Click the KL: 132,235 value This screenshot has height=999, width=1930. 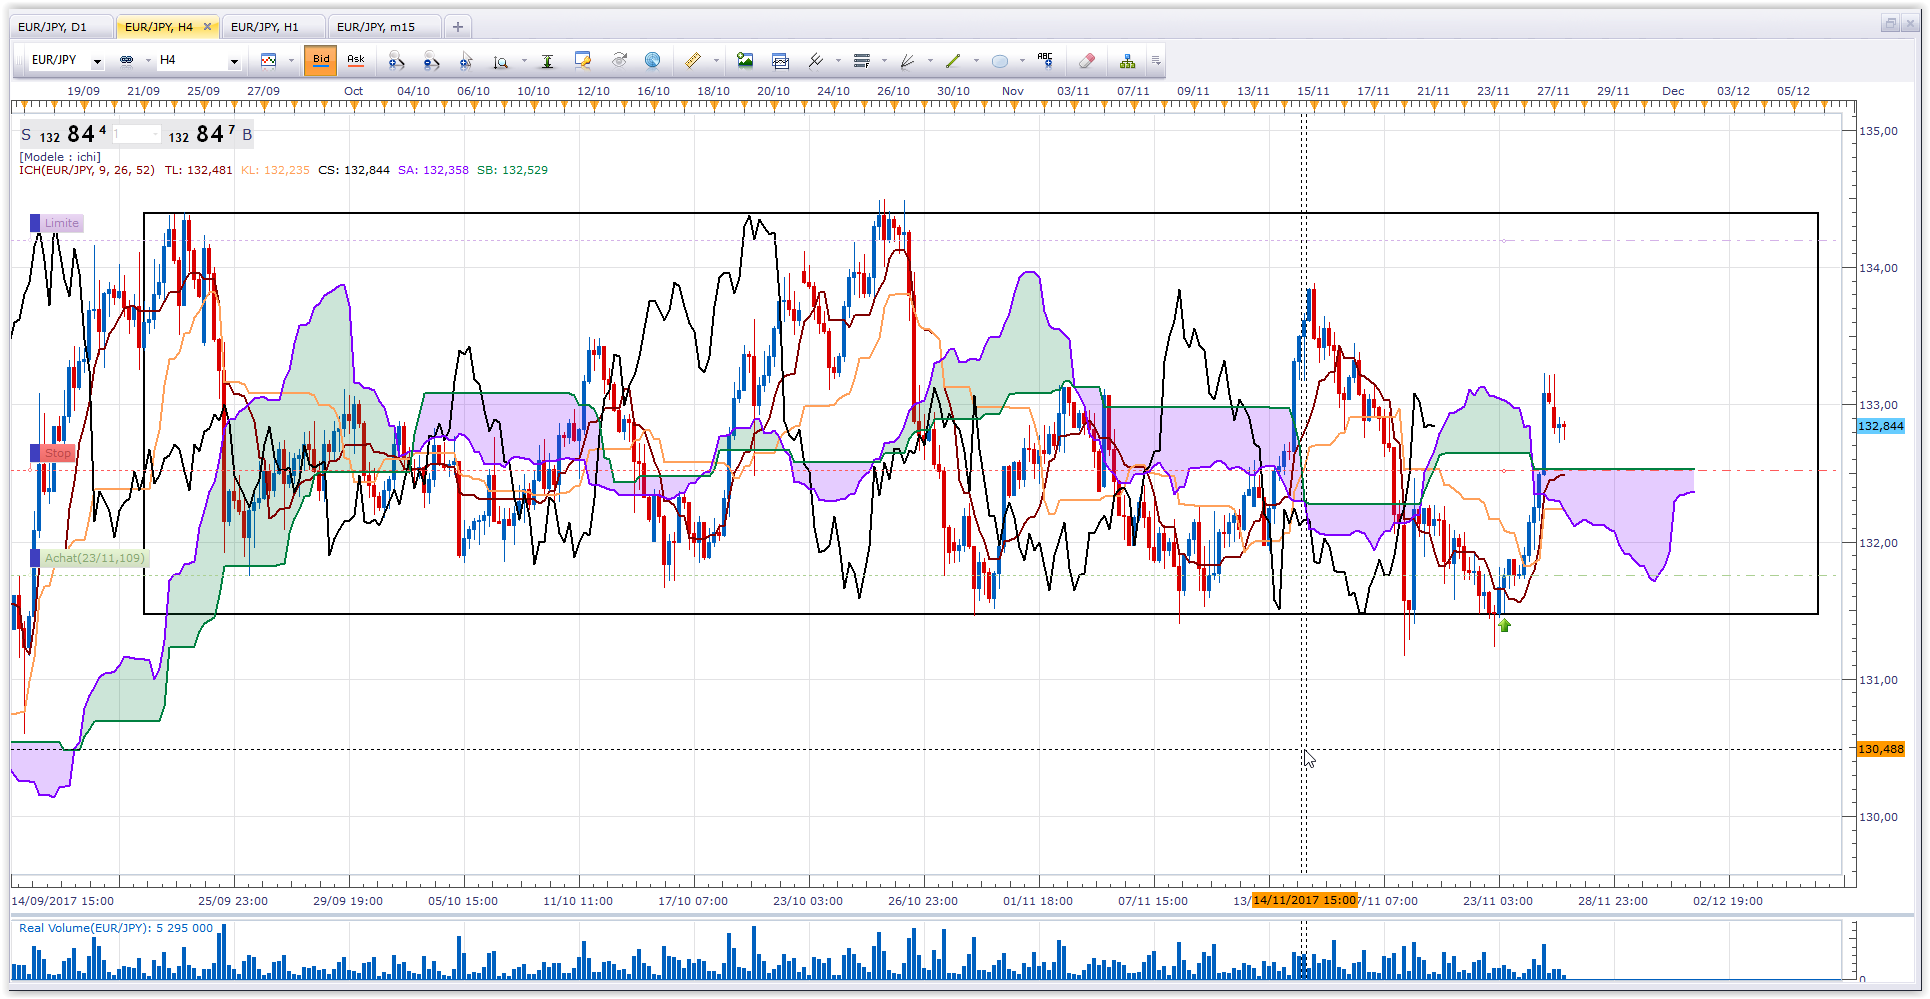pyautogui.click(x=275, y=170)
